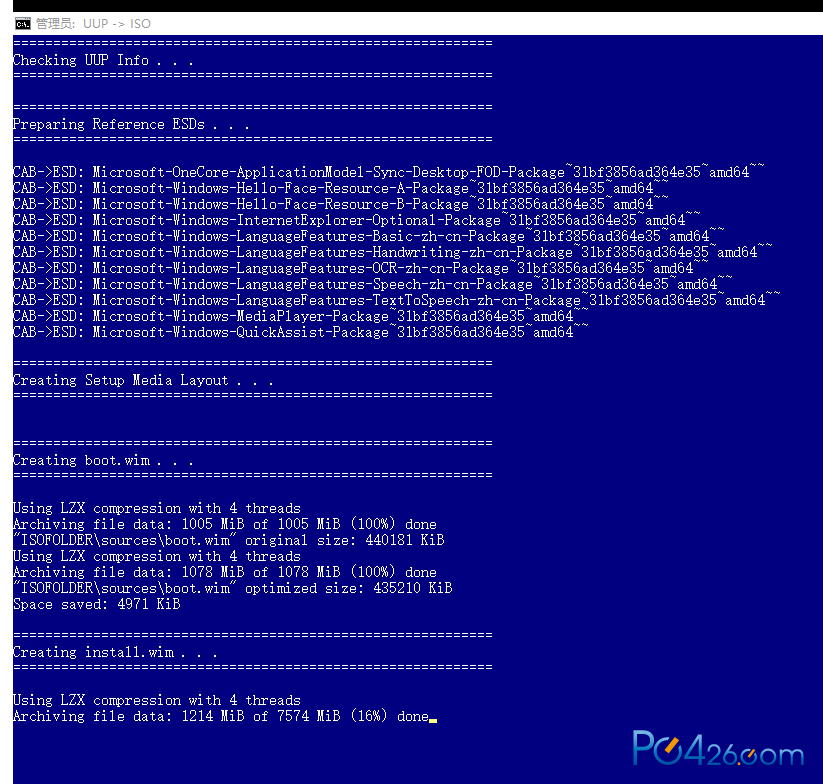
Task: Select the LanguageFeatures-TextToSpeech-zh-cn package line
Action: tap(397, 300)
